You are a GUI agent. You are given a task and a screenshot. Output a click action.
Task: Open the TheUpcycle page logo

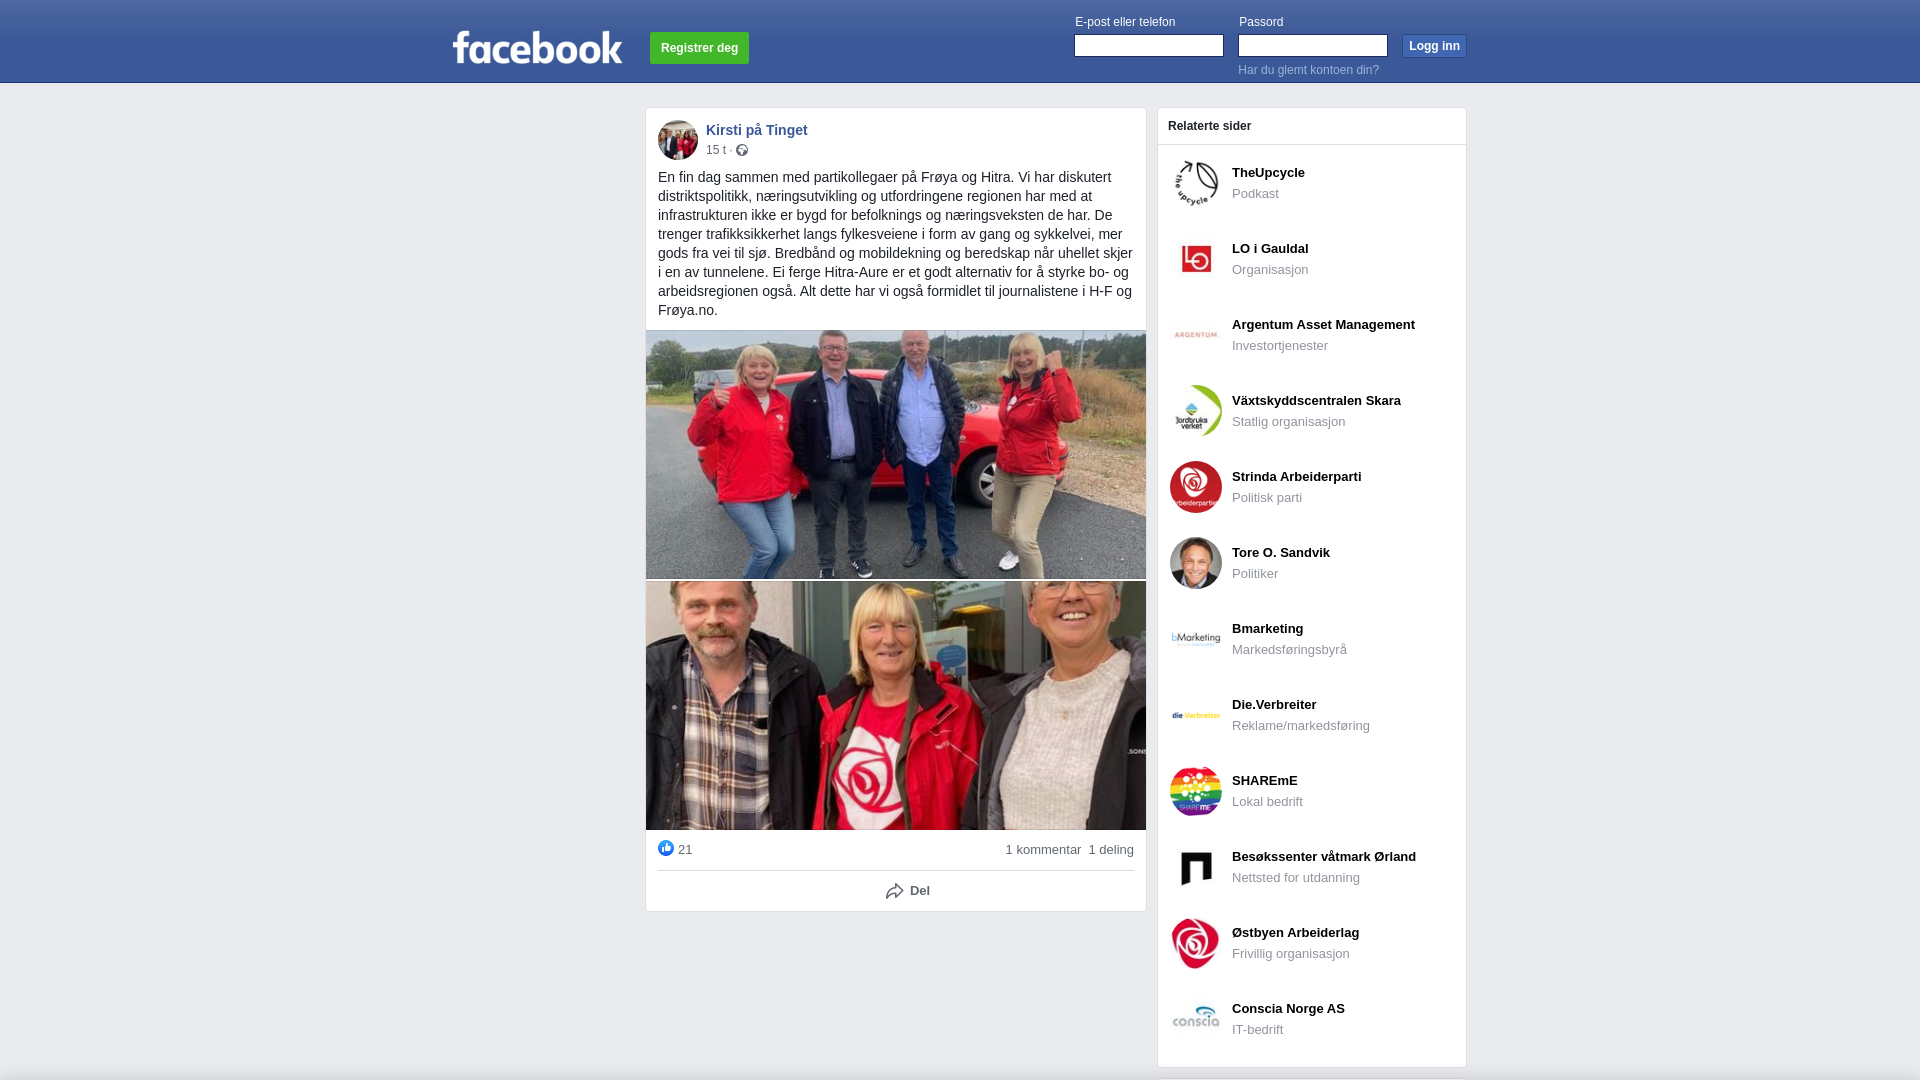point(1196,183)
